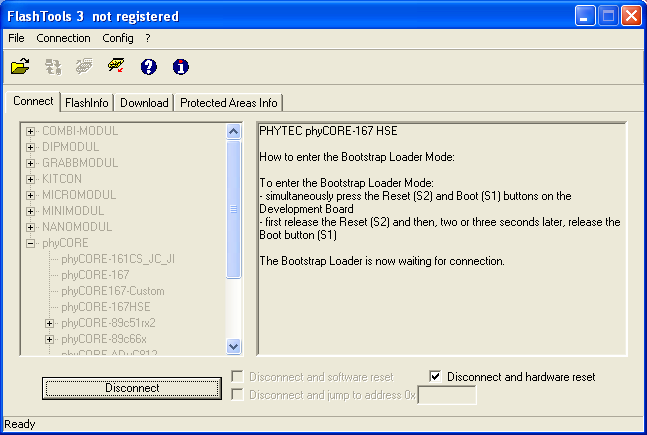Open the Config menu
Image resolution: width=647 pixels, height=435 pixels.
(118, 38)
